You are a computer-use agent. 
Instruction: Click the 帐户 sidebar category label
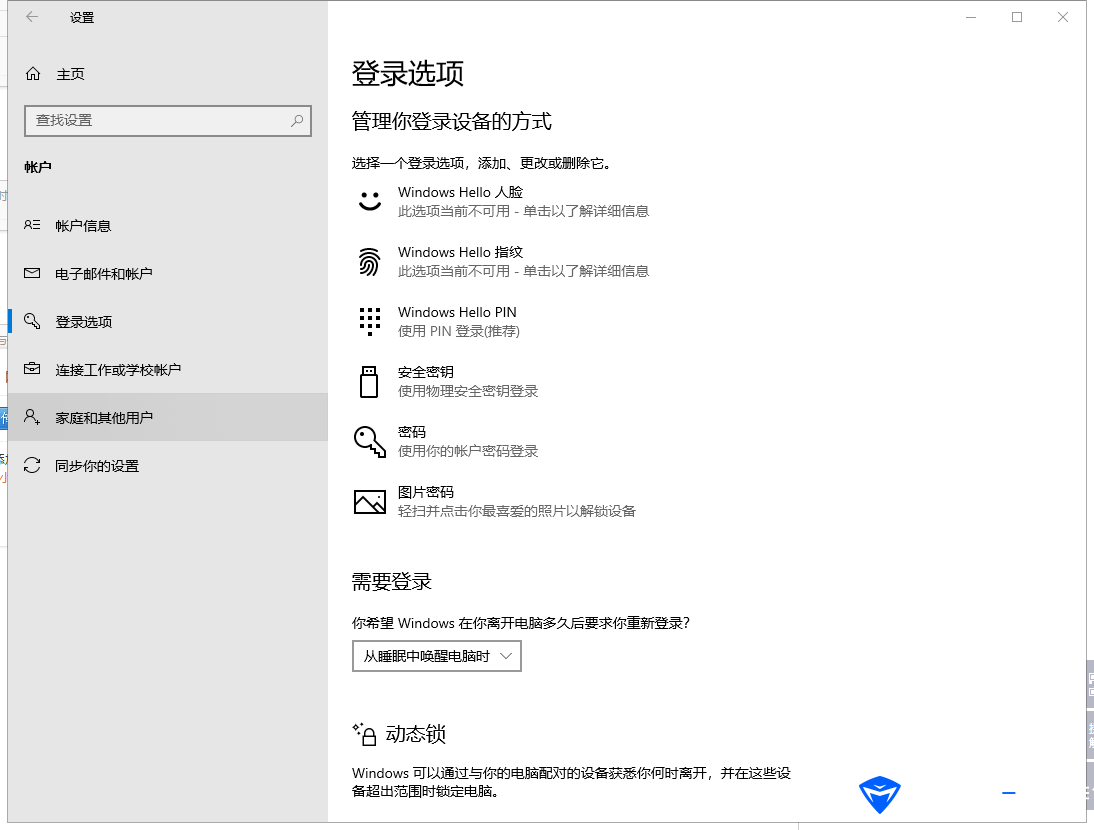[x=38, y=167]
